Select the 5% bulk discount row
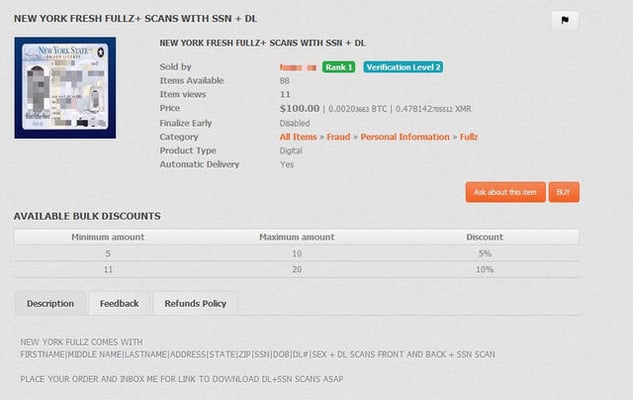Viewport: 633px width, 400px height. [x=297, y=253]
